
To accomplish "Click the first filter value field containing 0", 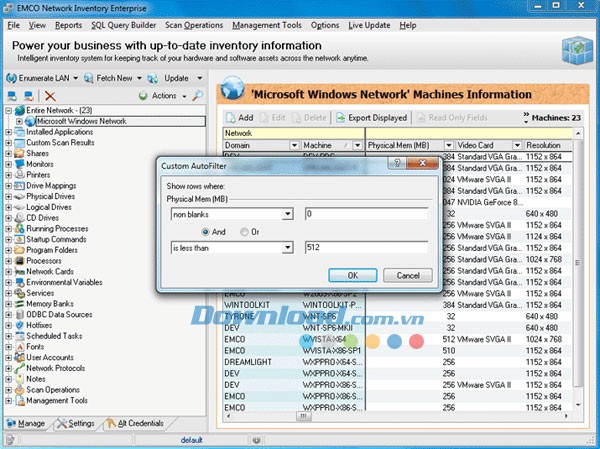I will (367, 214).
